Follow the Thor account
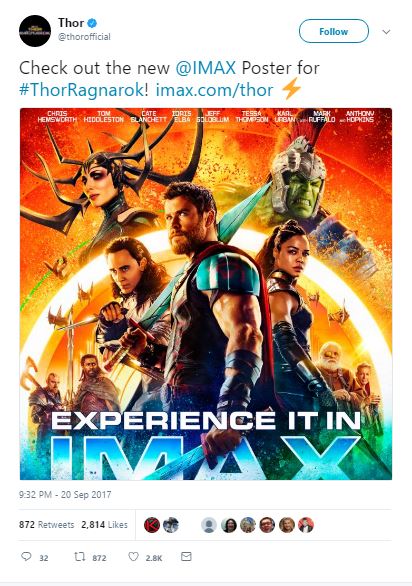Image resolution: width=412 pixels, height=586 pixels. pyautogui.click(x=333, y=31)
